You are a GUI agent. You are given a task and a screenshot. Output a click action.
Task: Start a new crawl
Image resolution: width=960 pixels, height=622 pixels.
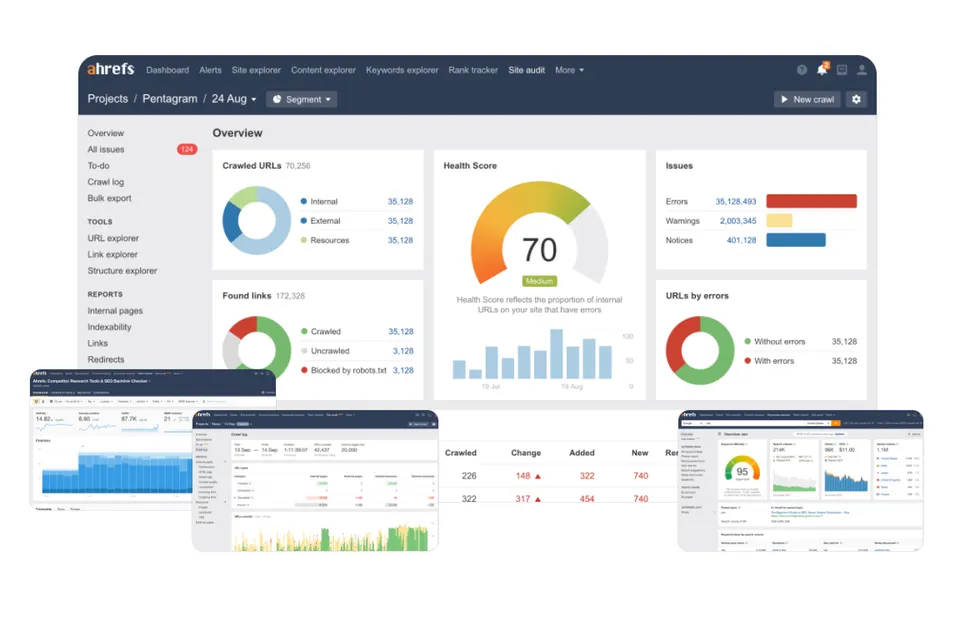tap(808, 99)
